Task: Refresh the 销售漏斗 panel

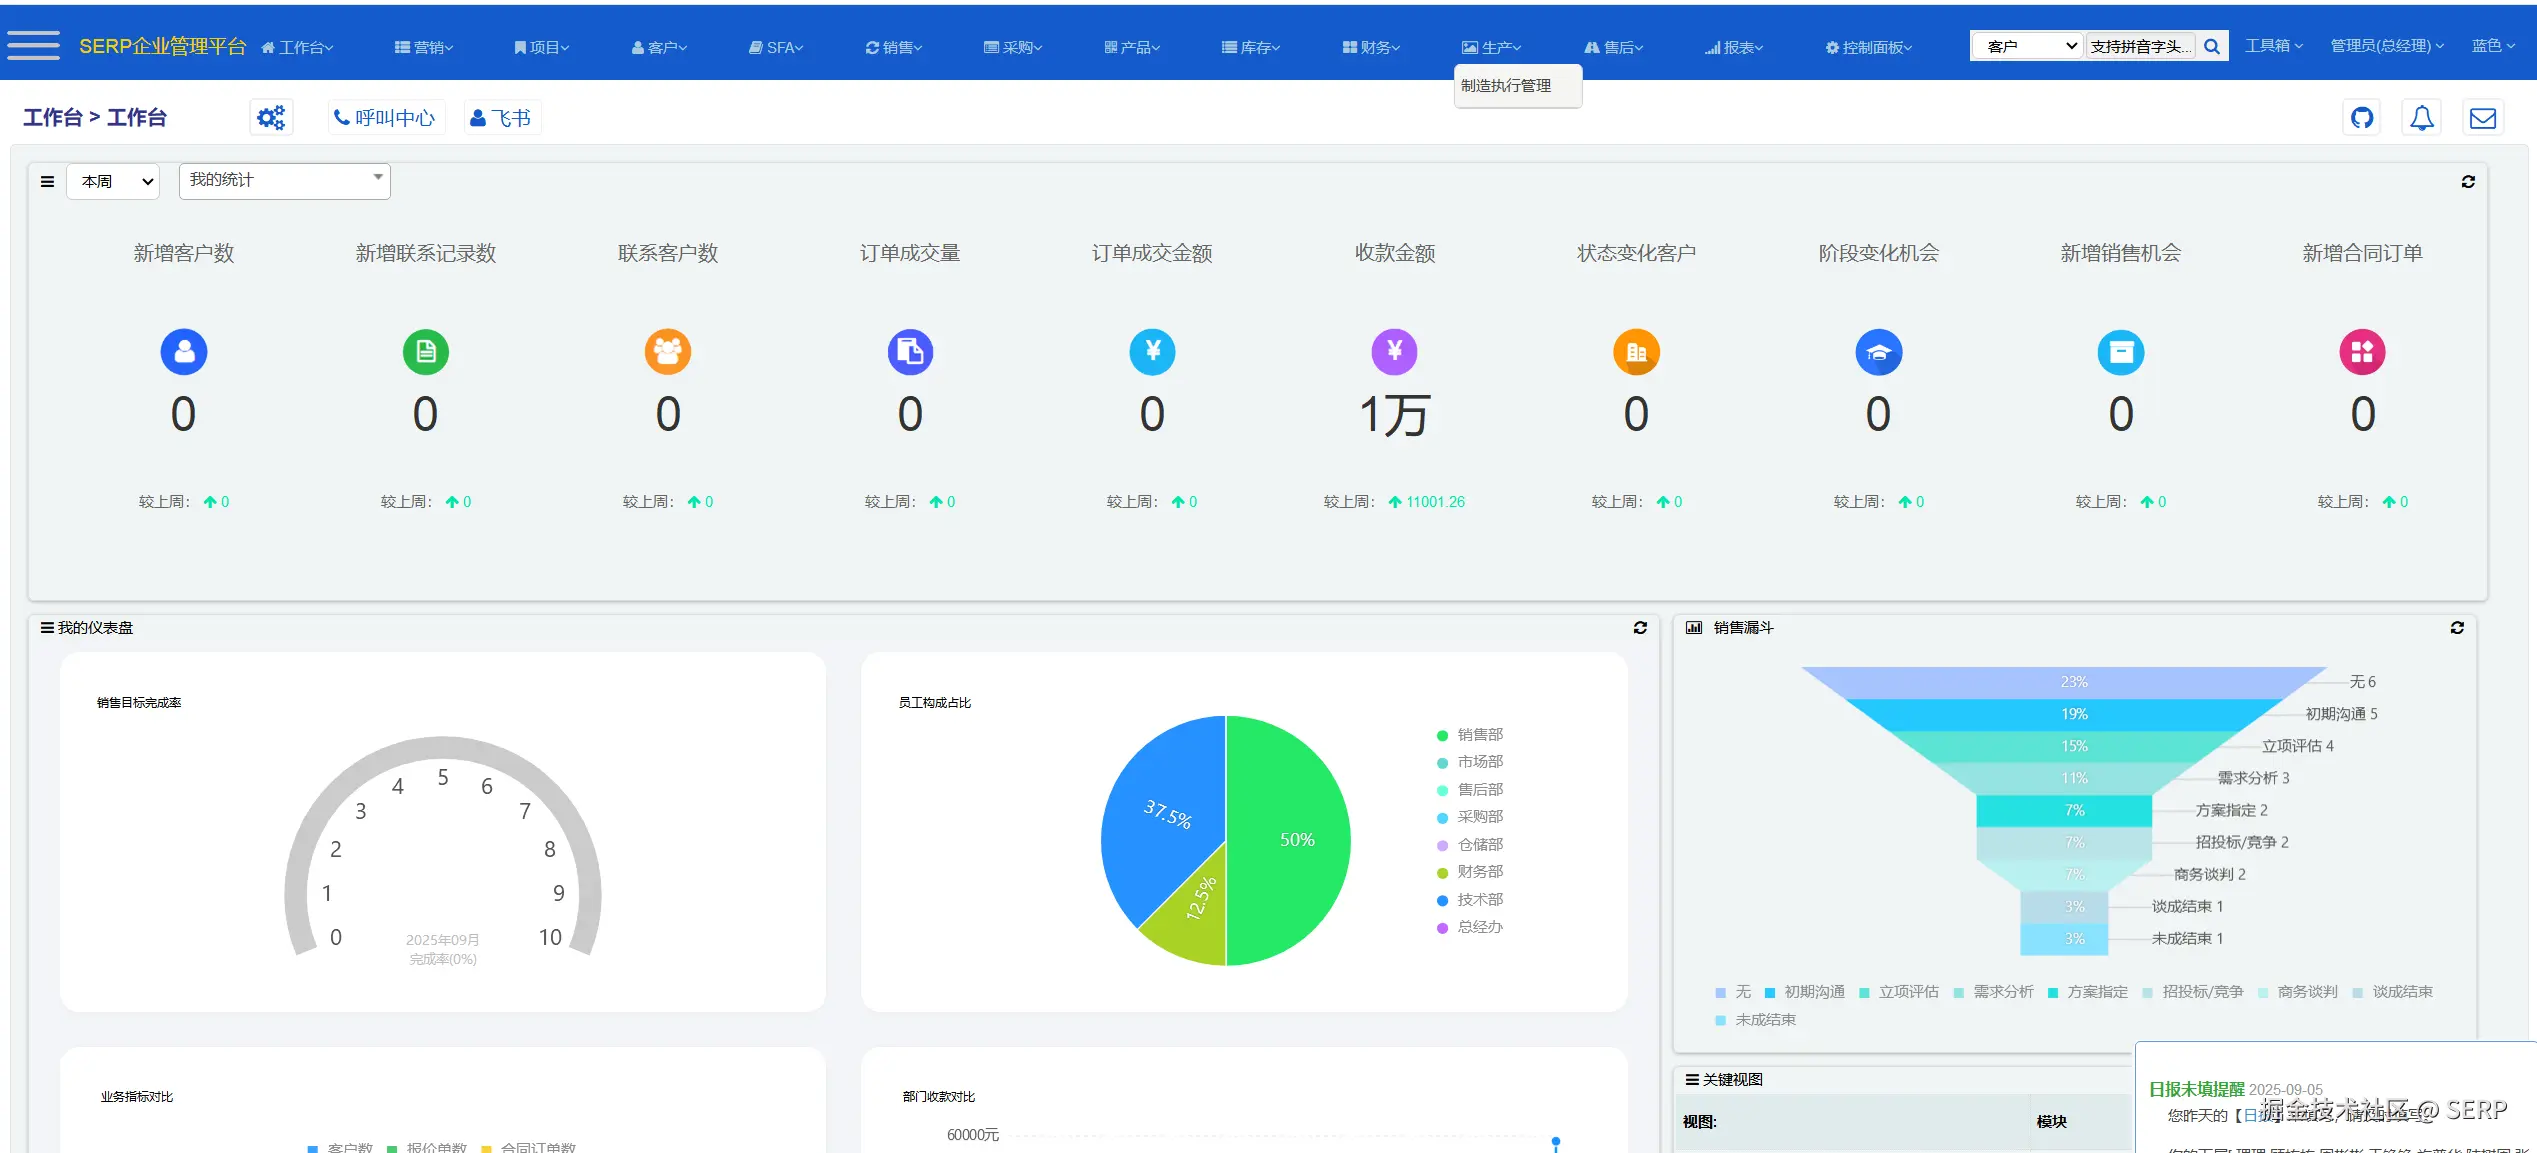Action: (x=2456, y=628)
